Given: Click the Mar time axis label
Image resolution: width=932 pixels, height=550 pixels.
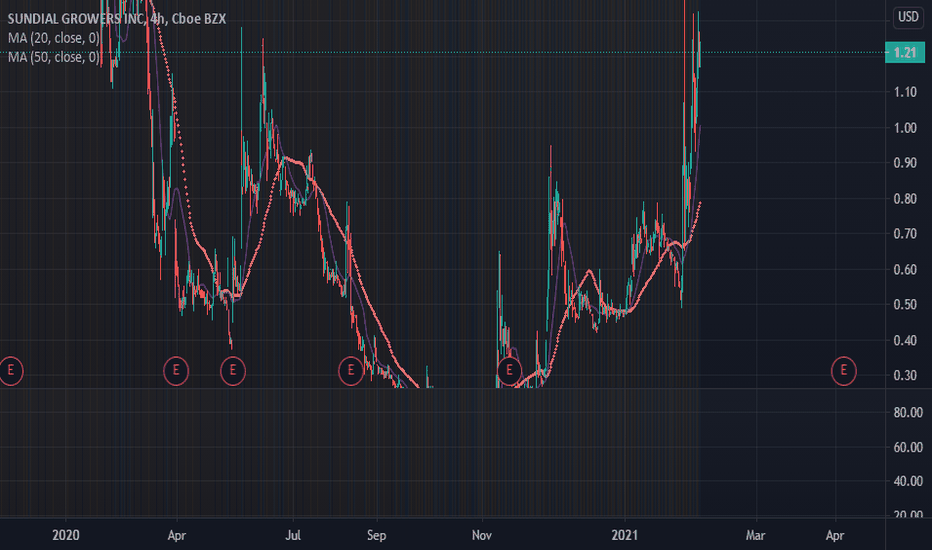Looking at the screenshot, I should pyautogui.click(x=755, y=535).
